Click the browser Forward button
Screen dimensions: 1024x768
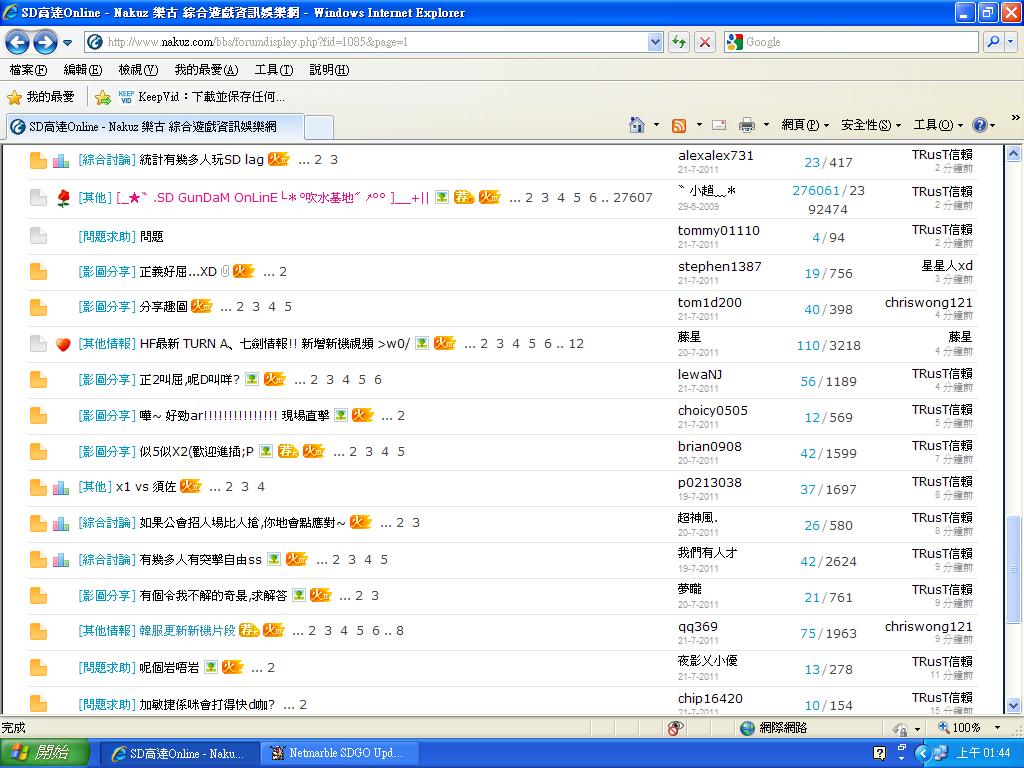point(44,42)
